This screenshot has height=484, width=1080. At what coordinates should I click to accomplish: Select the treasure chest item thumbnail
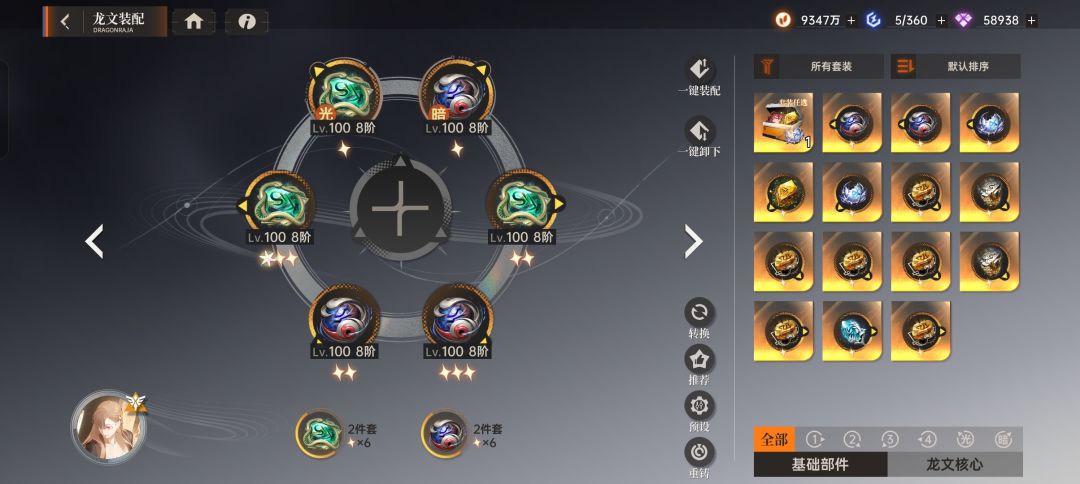783,123
